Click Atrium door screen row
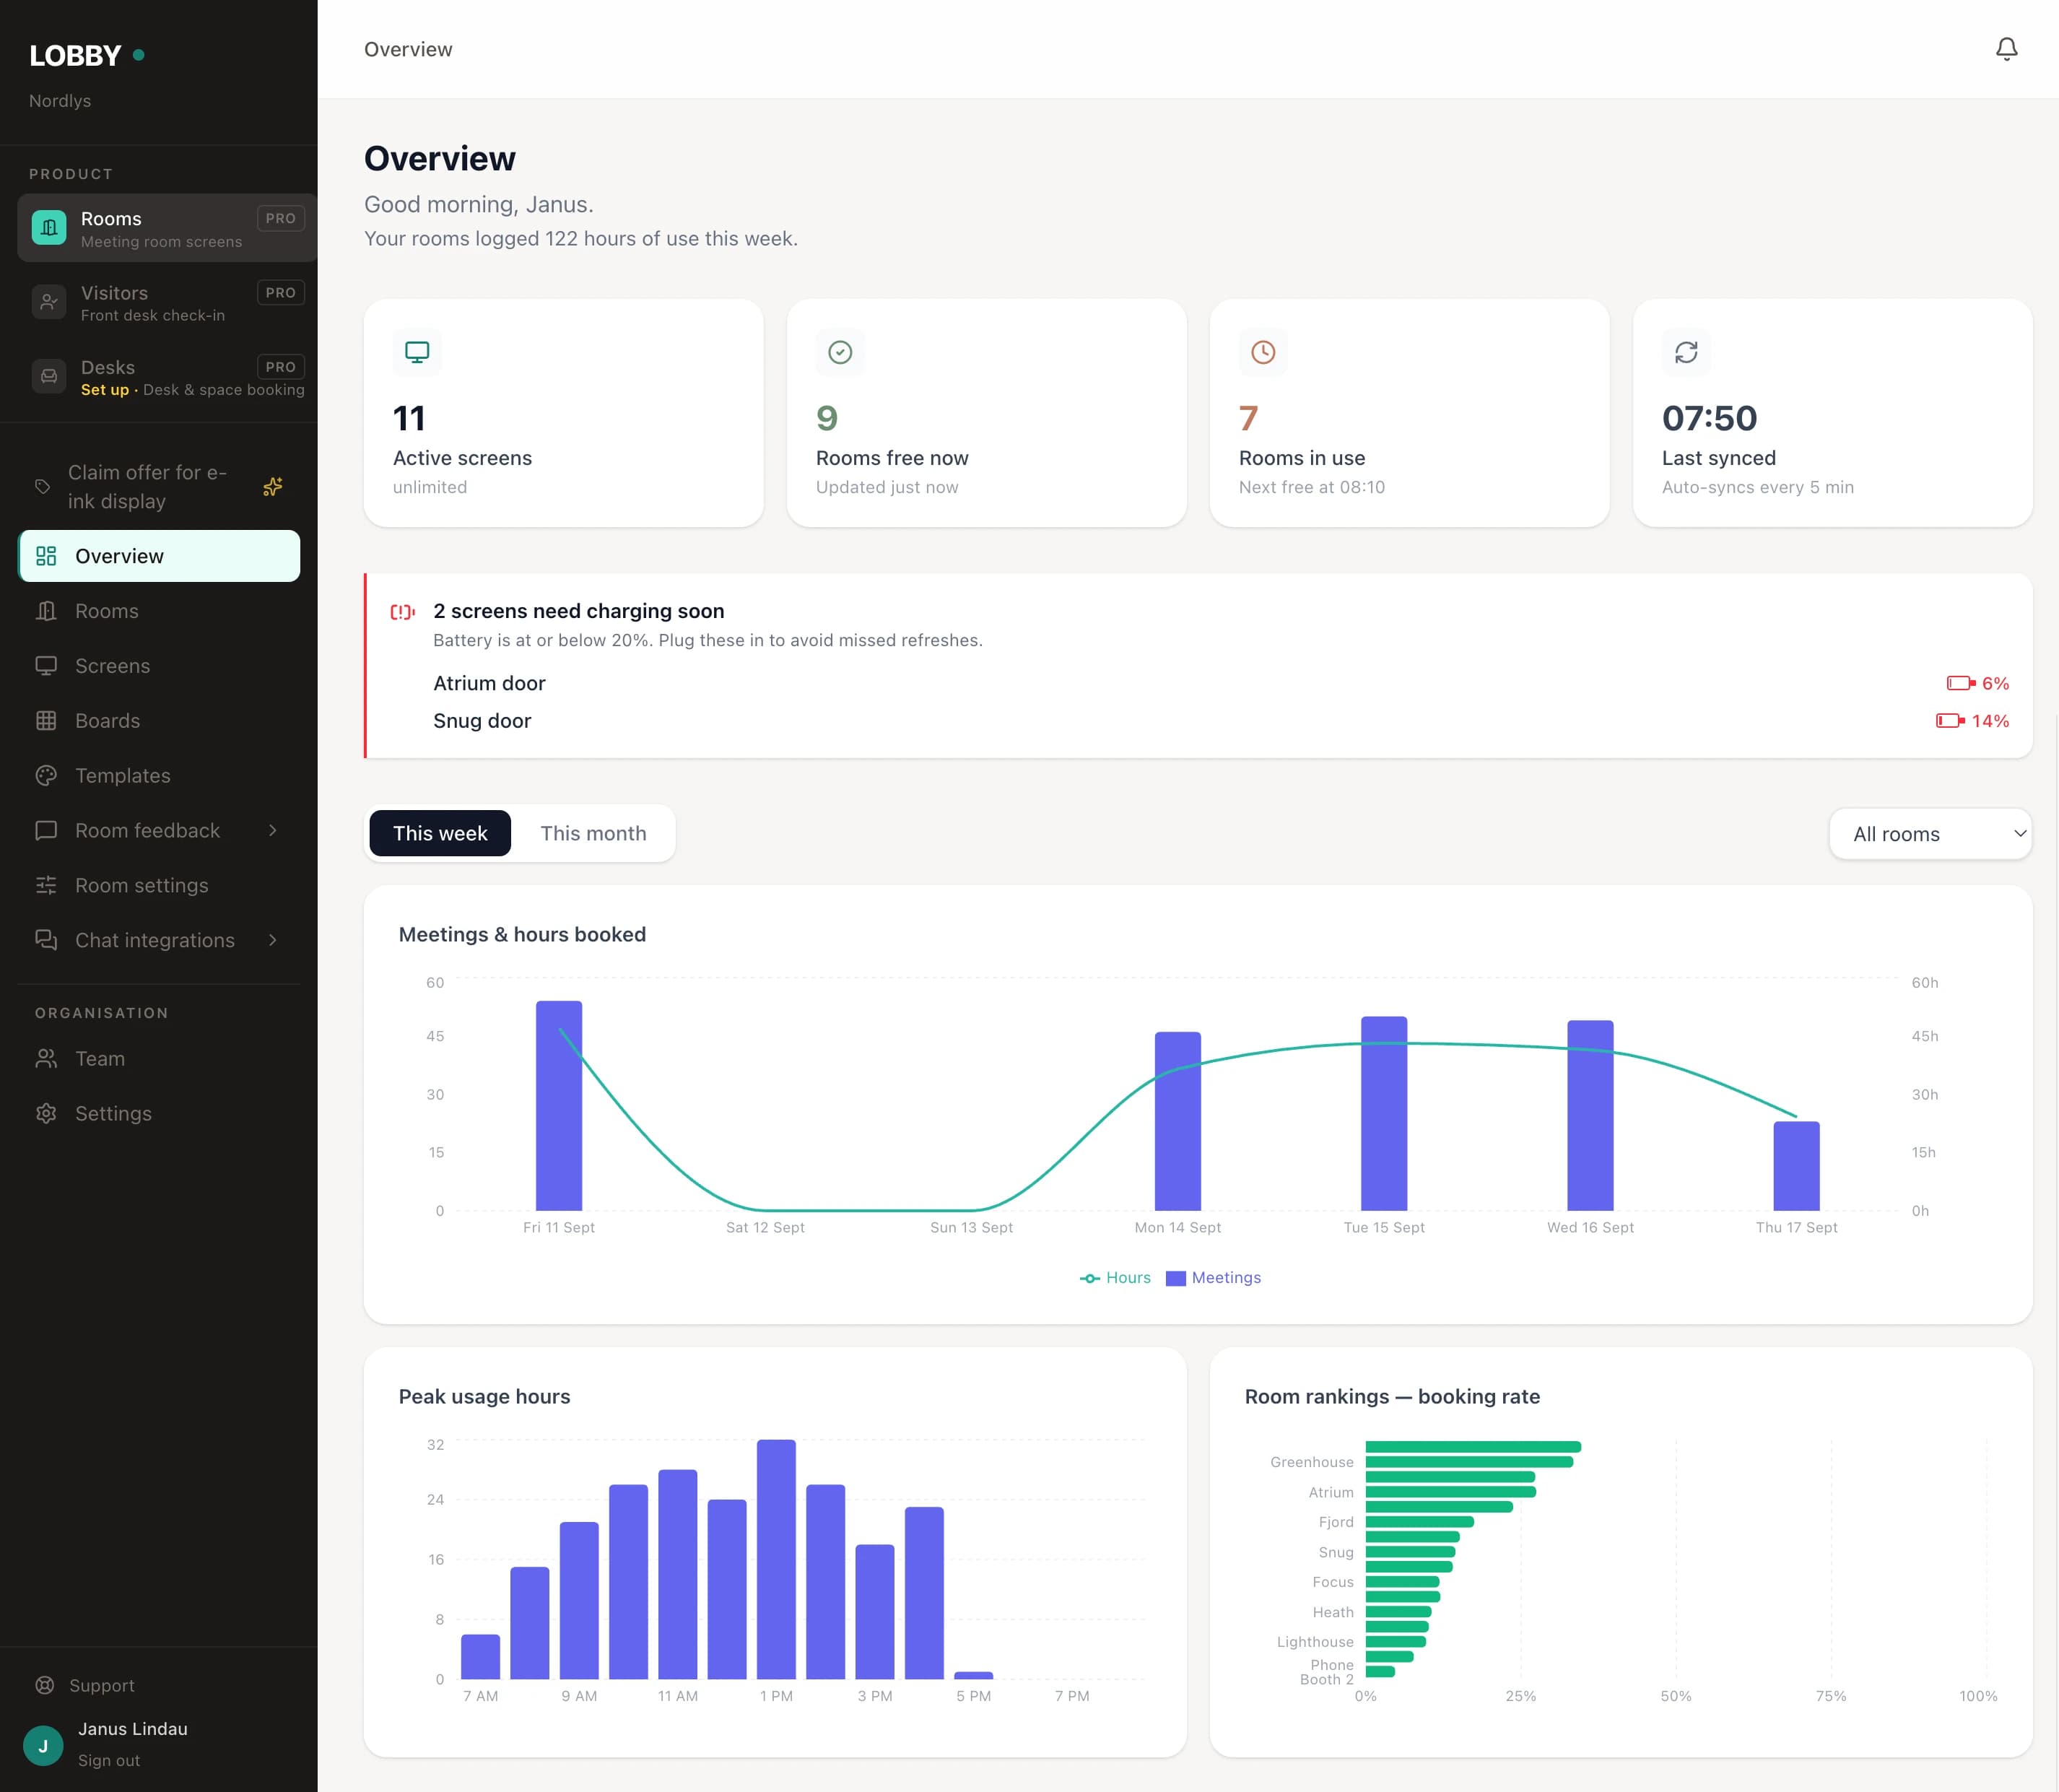The image size is (2059, 1792). pos(1221,683)
